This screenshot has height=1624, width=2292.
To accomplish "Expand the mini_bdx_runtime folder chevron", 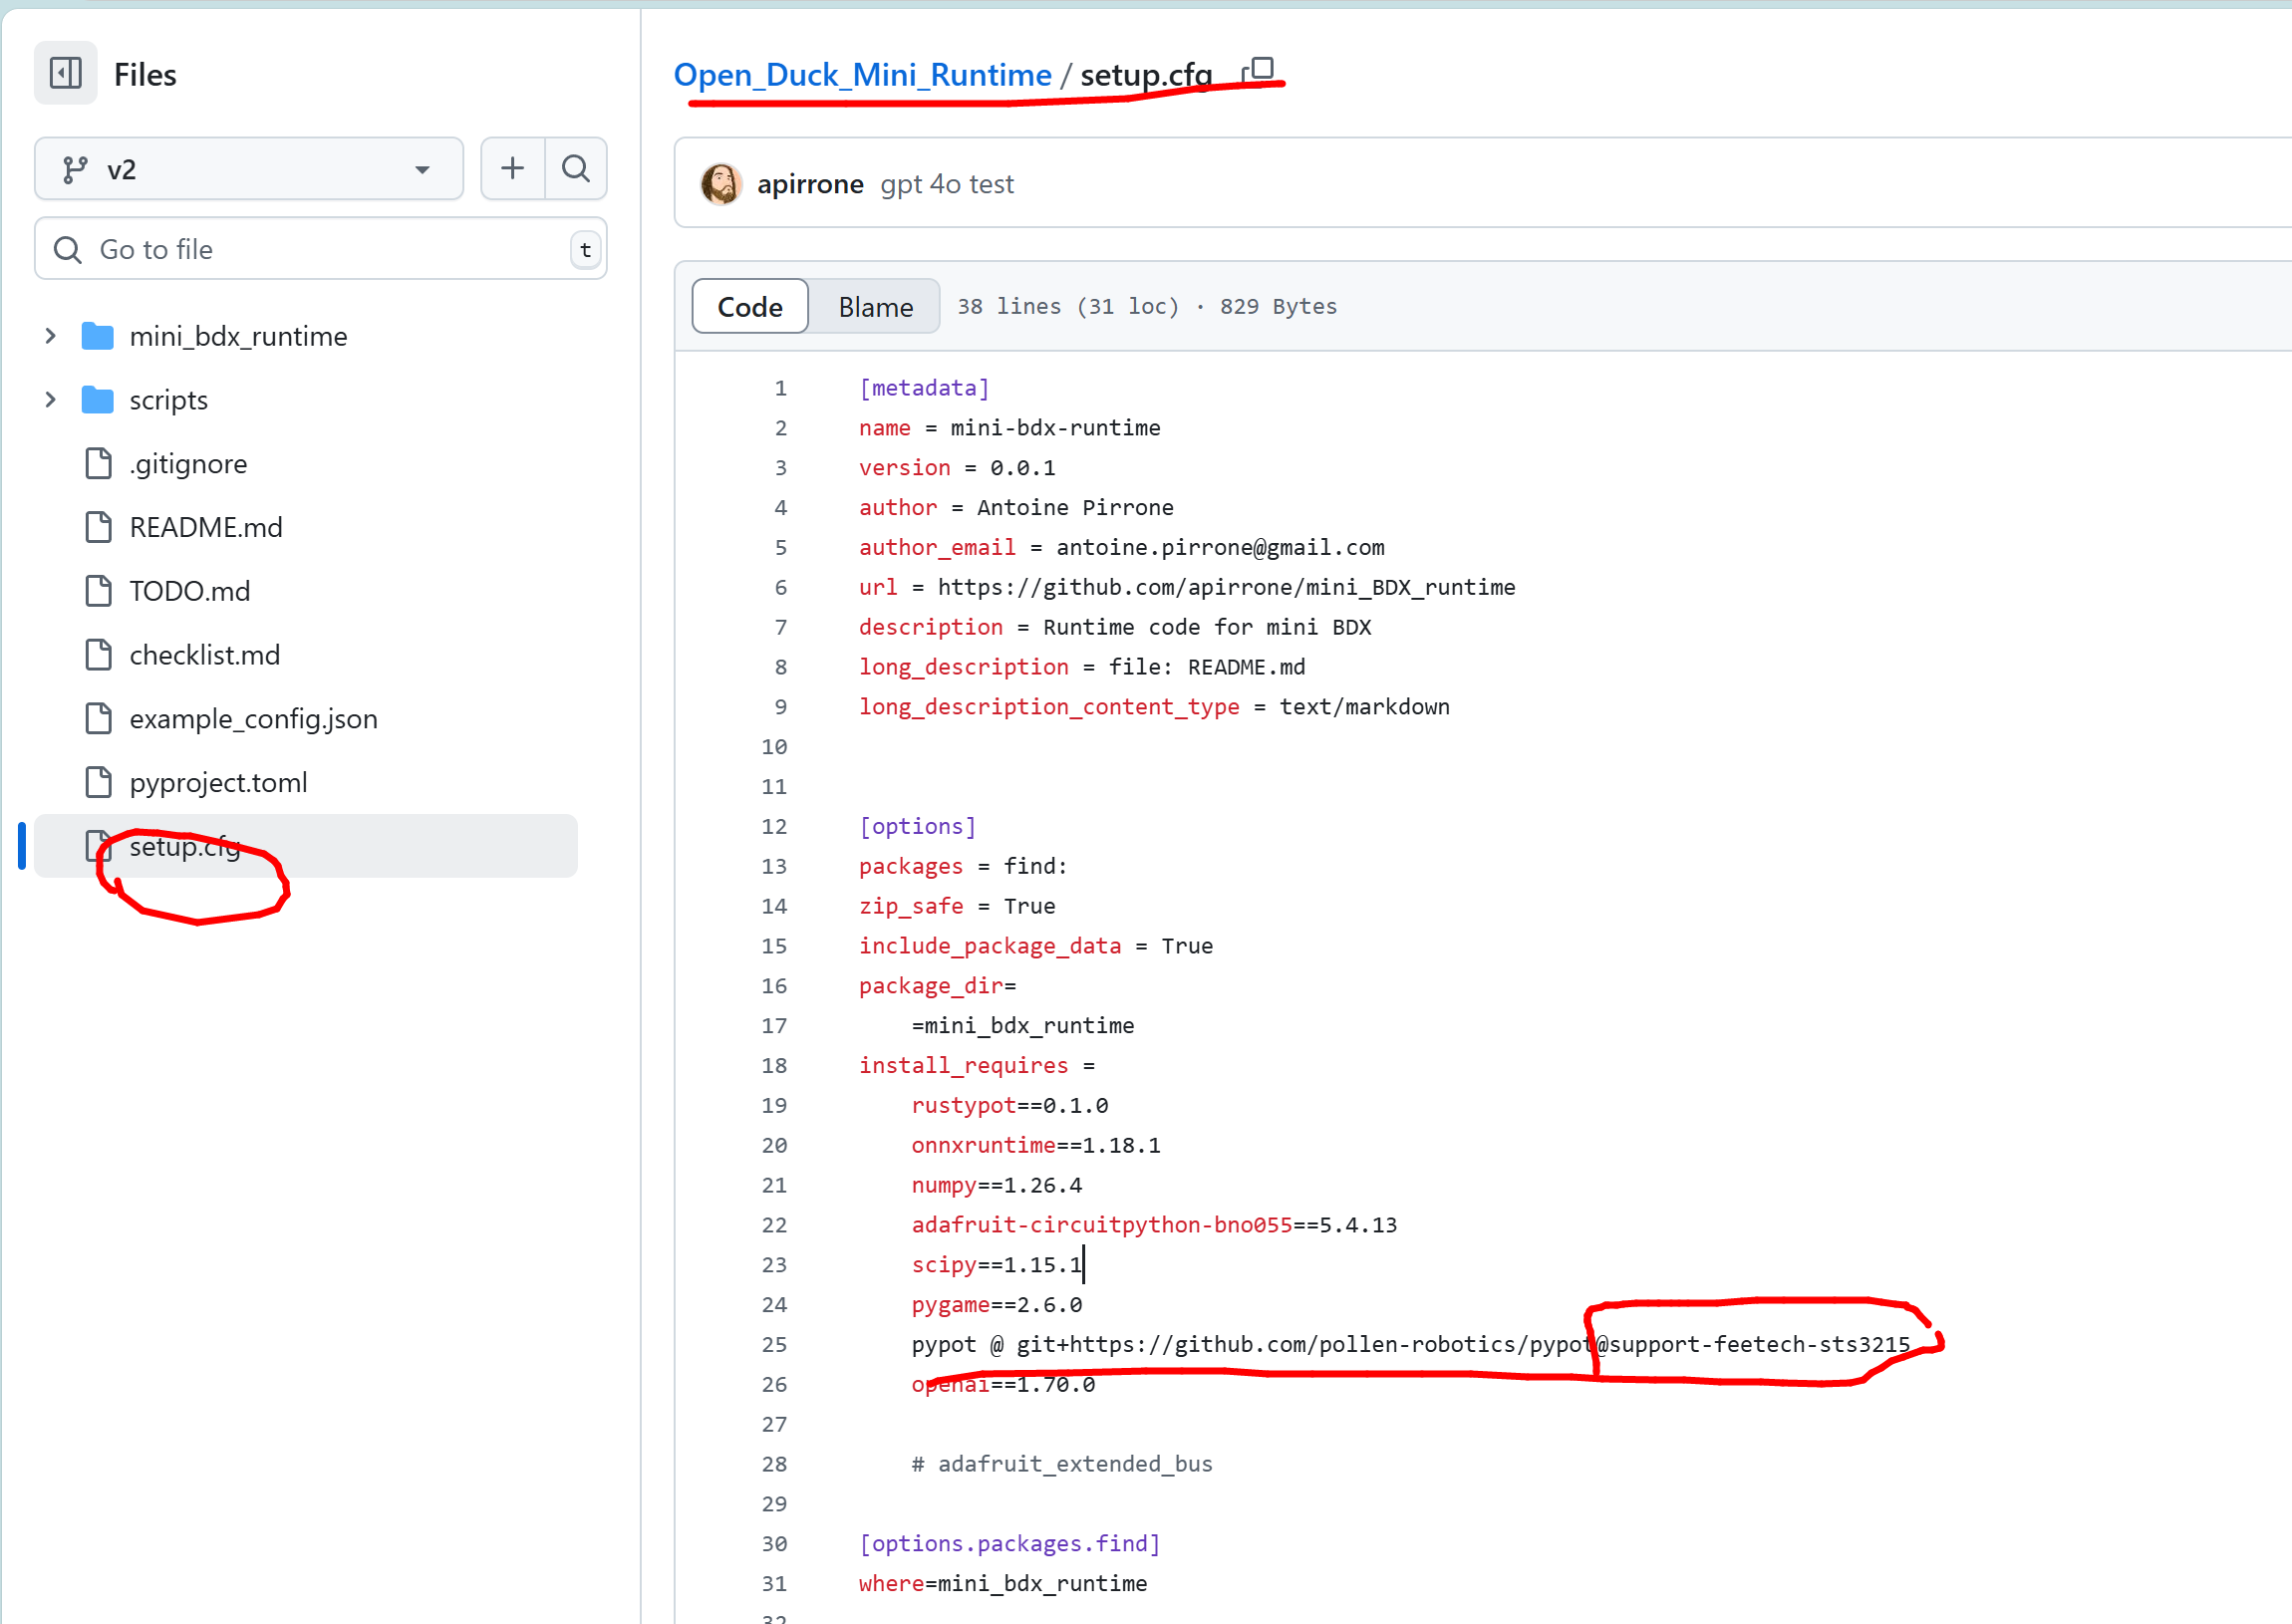I will point(50,336).
